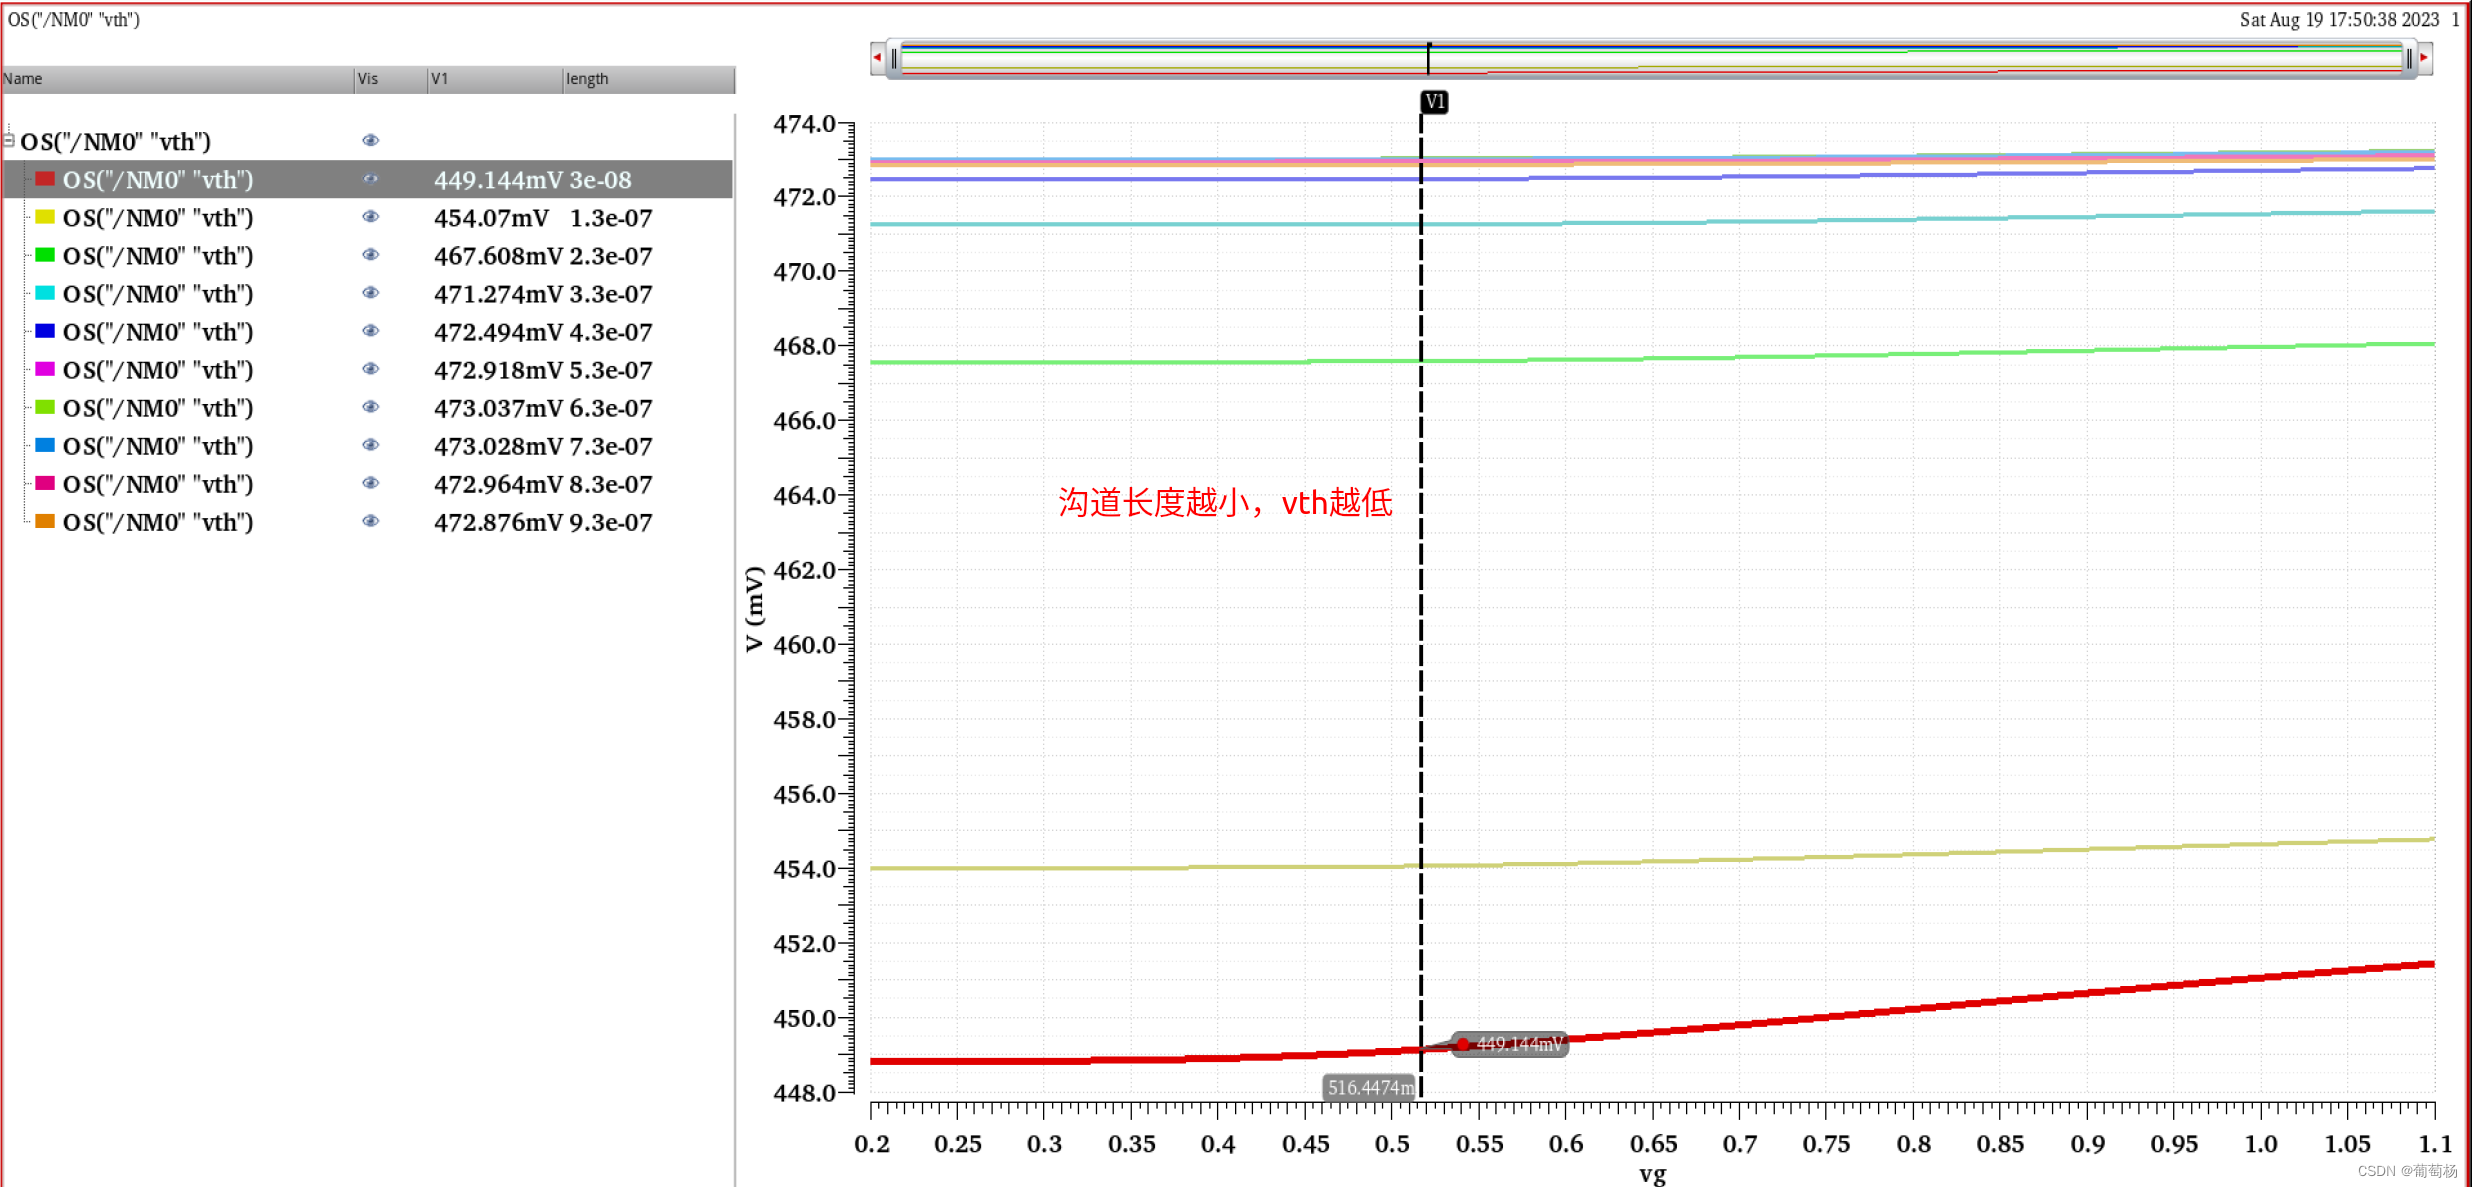This screenshot has height=1187, width=2472.
Task: Click the left arrow of the zoom scrollbar
Action: tap(877, 58)
